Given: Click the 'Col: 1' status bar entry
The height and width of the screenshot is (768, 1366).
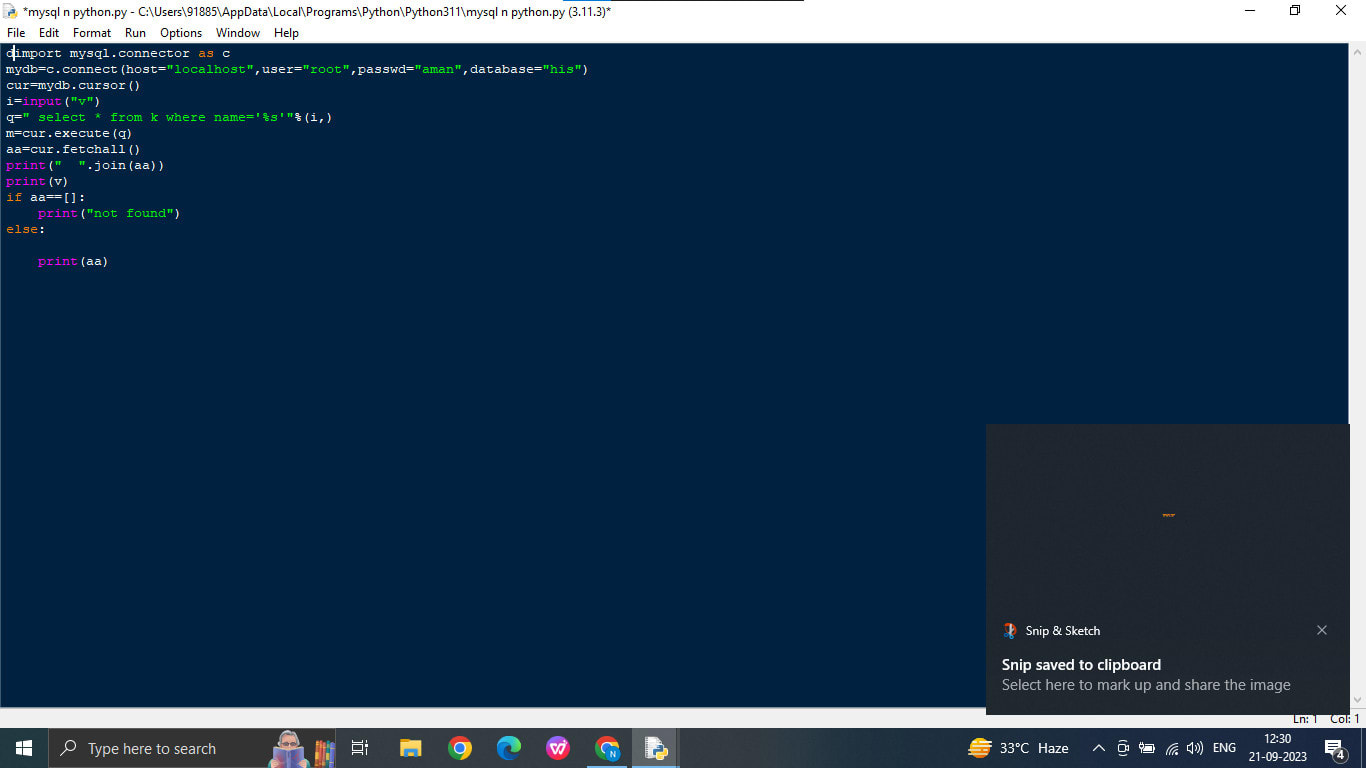Looking at the screenshot, I should [x=1344, y=719].
